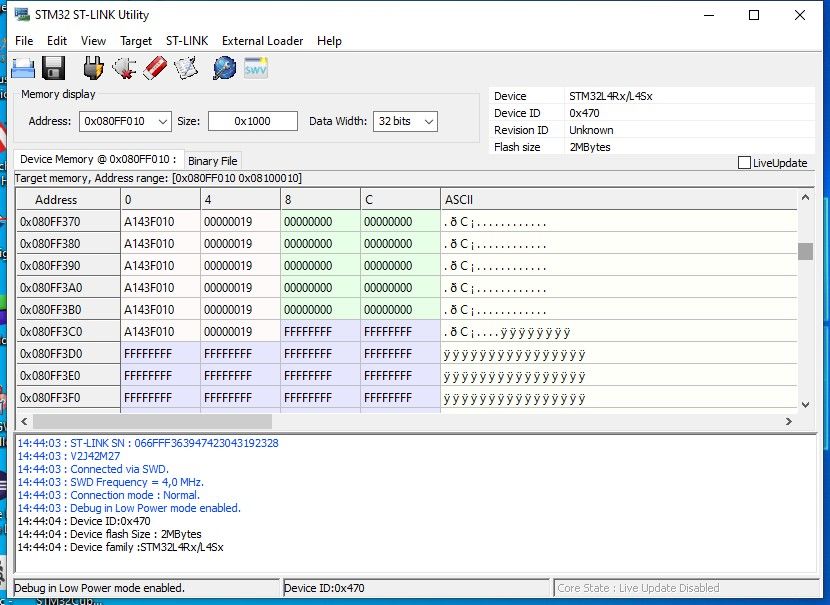Screen dimensions: 830x605
Task: Enable the LiveUpdate checkbox
Action: tap(744, 162)
